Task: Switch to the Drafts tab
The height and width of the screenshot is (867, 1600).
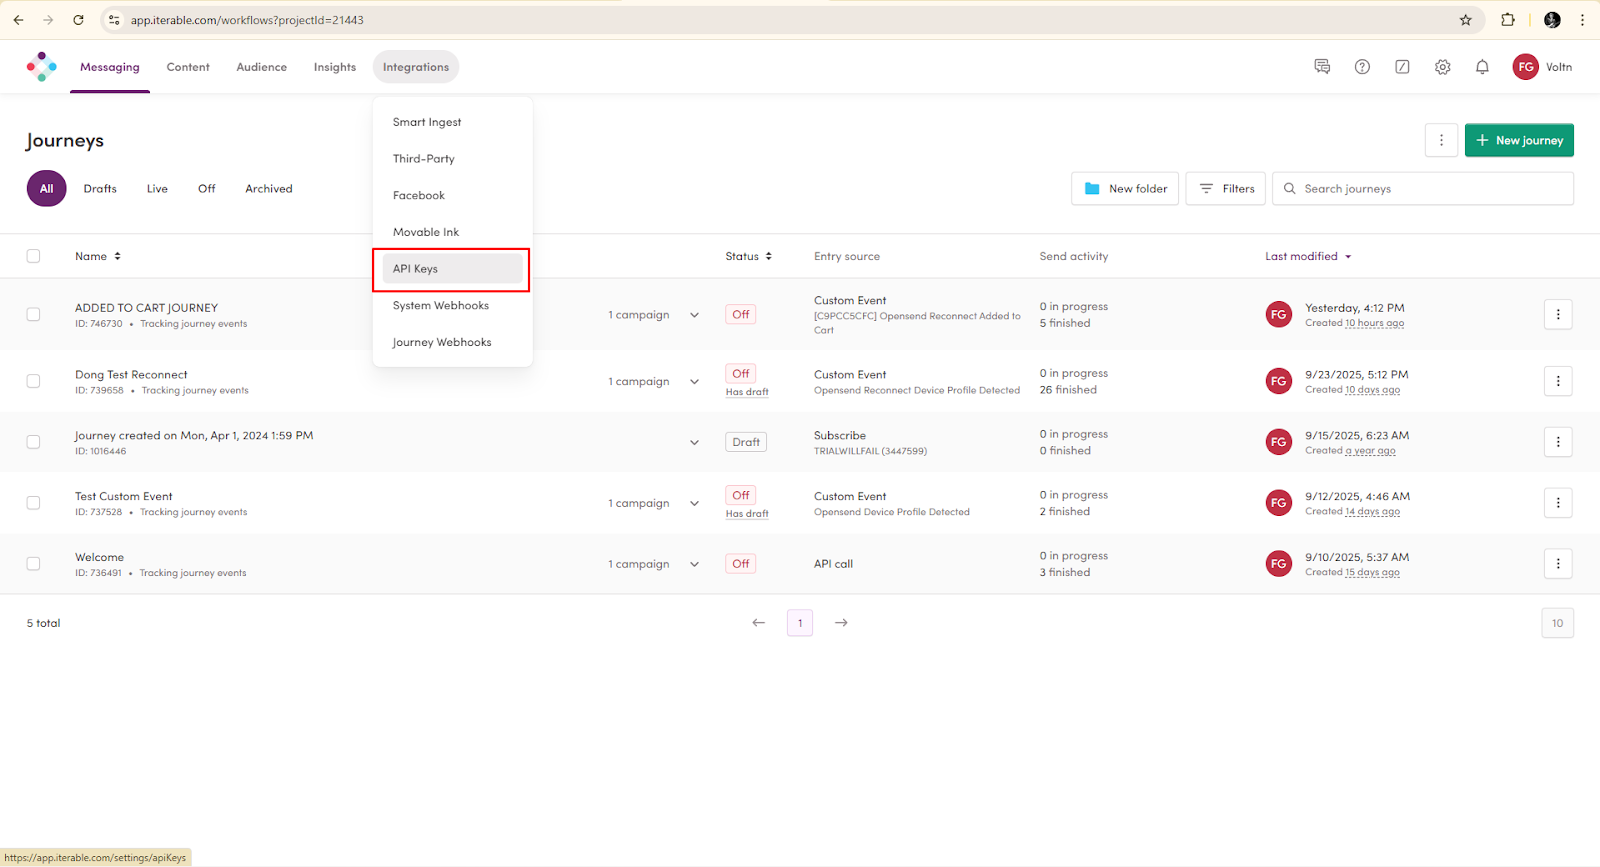Action: coord(100,189)
